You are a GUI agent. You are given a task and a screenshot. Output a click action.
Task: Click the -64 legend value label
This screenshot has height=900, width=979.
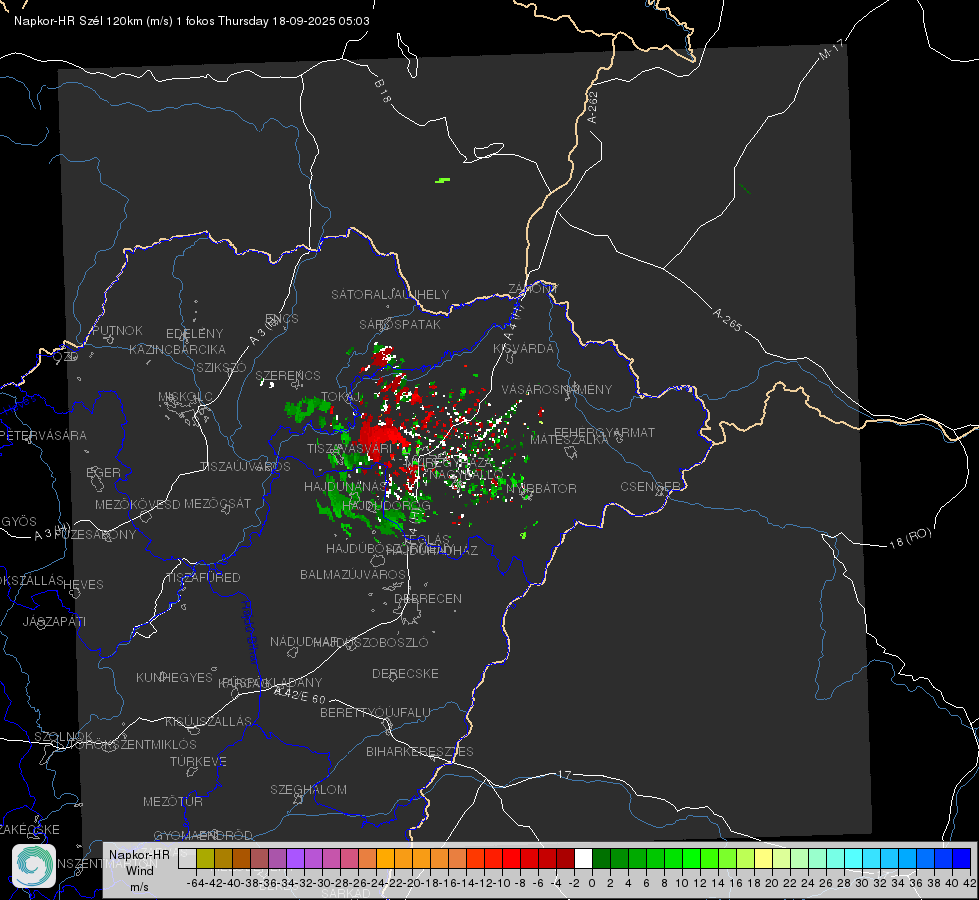(195, 883)
